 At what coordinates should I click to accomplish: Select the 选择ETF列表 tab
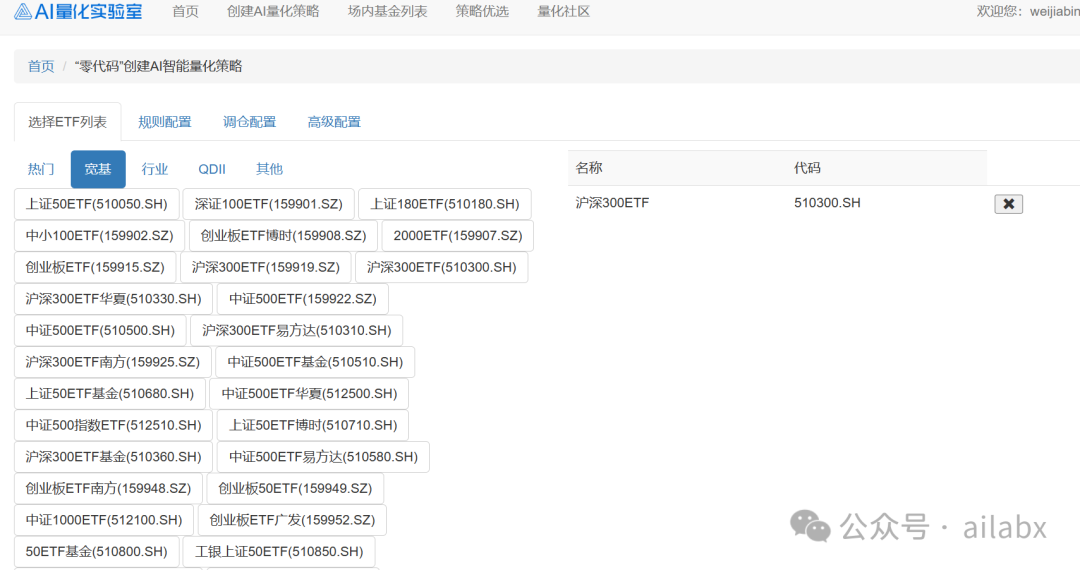pyautogui.click(x=68, y=122)
